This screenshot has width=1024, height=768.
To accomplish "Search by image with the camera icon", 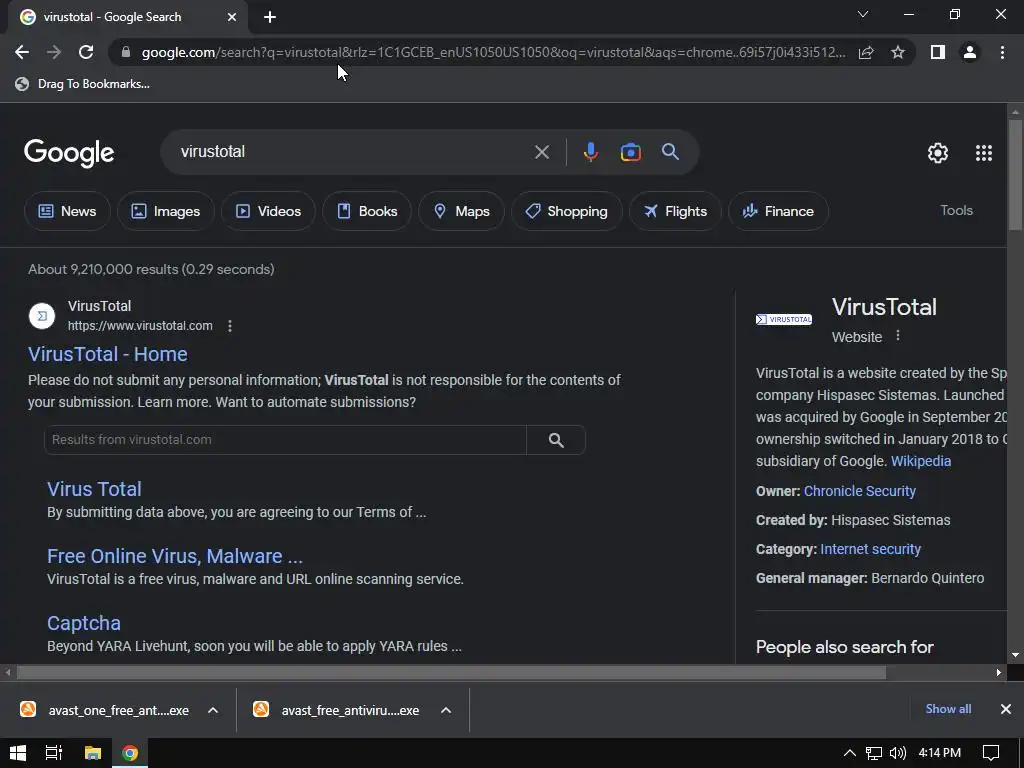I will click(x=631, y=152).
